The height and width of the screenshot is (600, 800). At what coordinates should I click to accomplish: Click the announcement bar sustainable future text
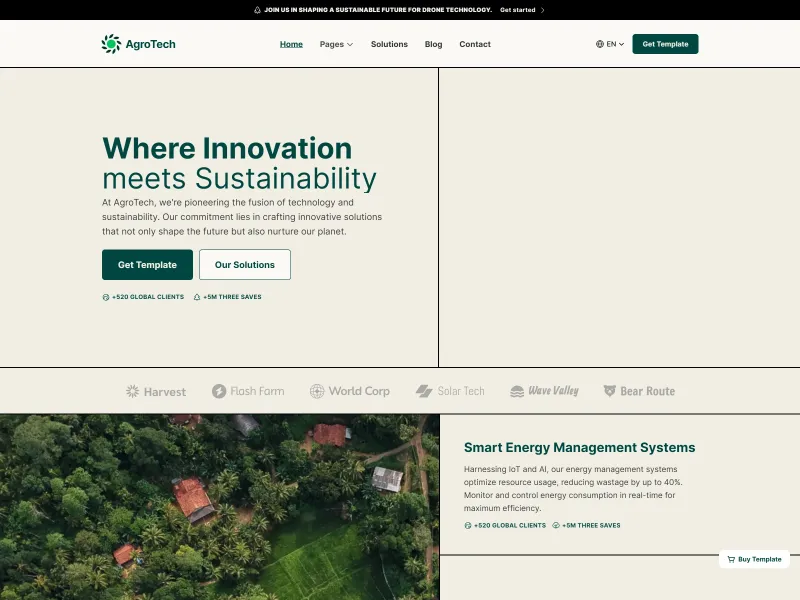pyautogui.click(x=378, y=10)
